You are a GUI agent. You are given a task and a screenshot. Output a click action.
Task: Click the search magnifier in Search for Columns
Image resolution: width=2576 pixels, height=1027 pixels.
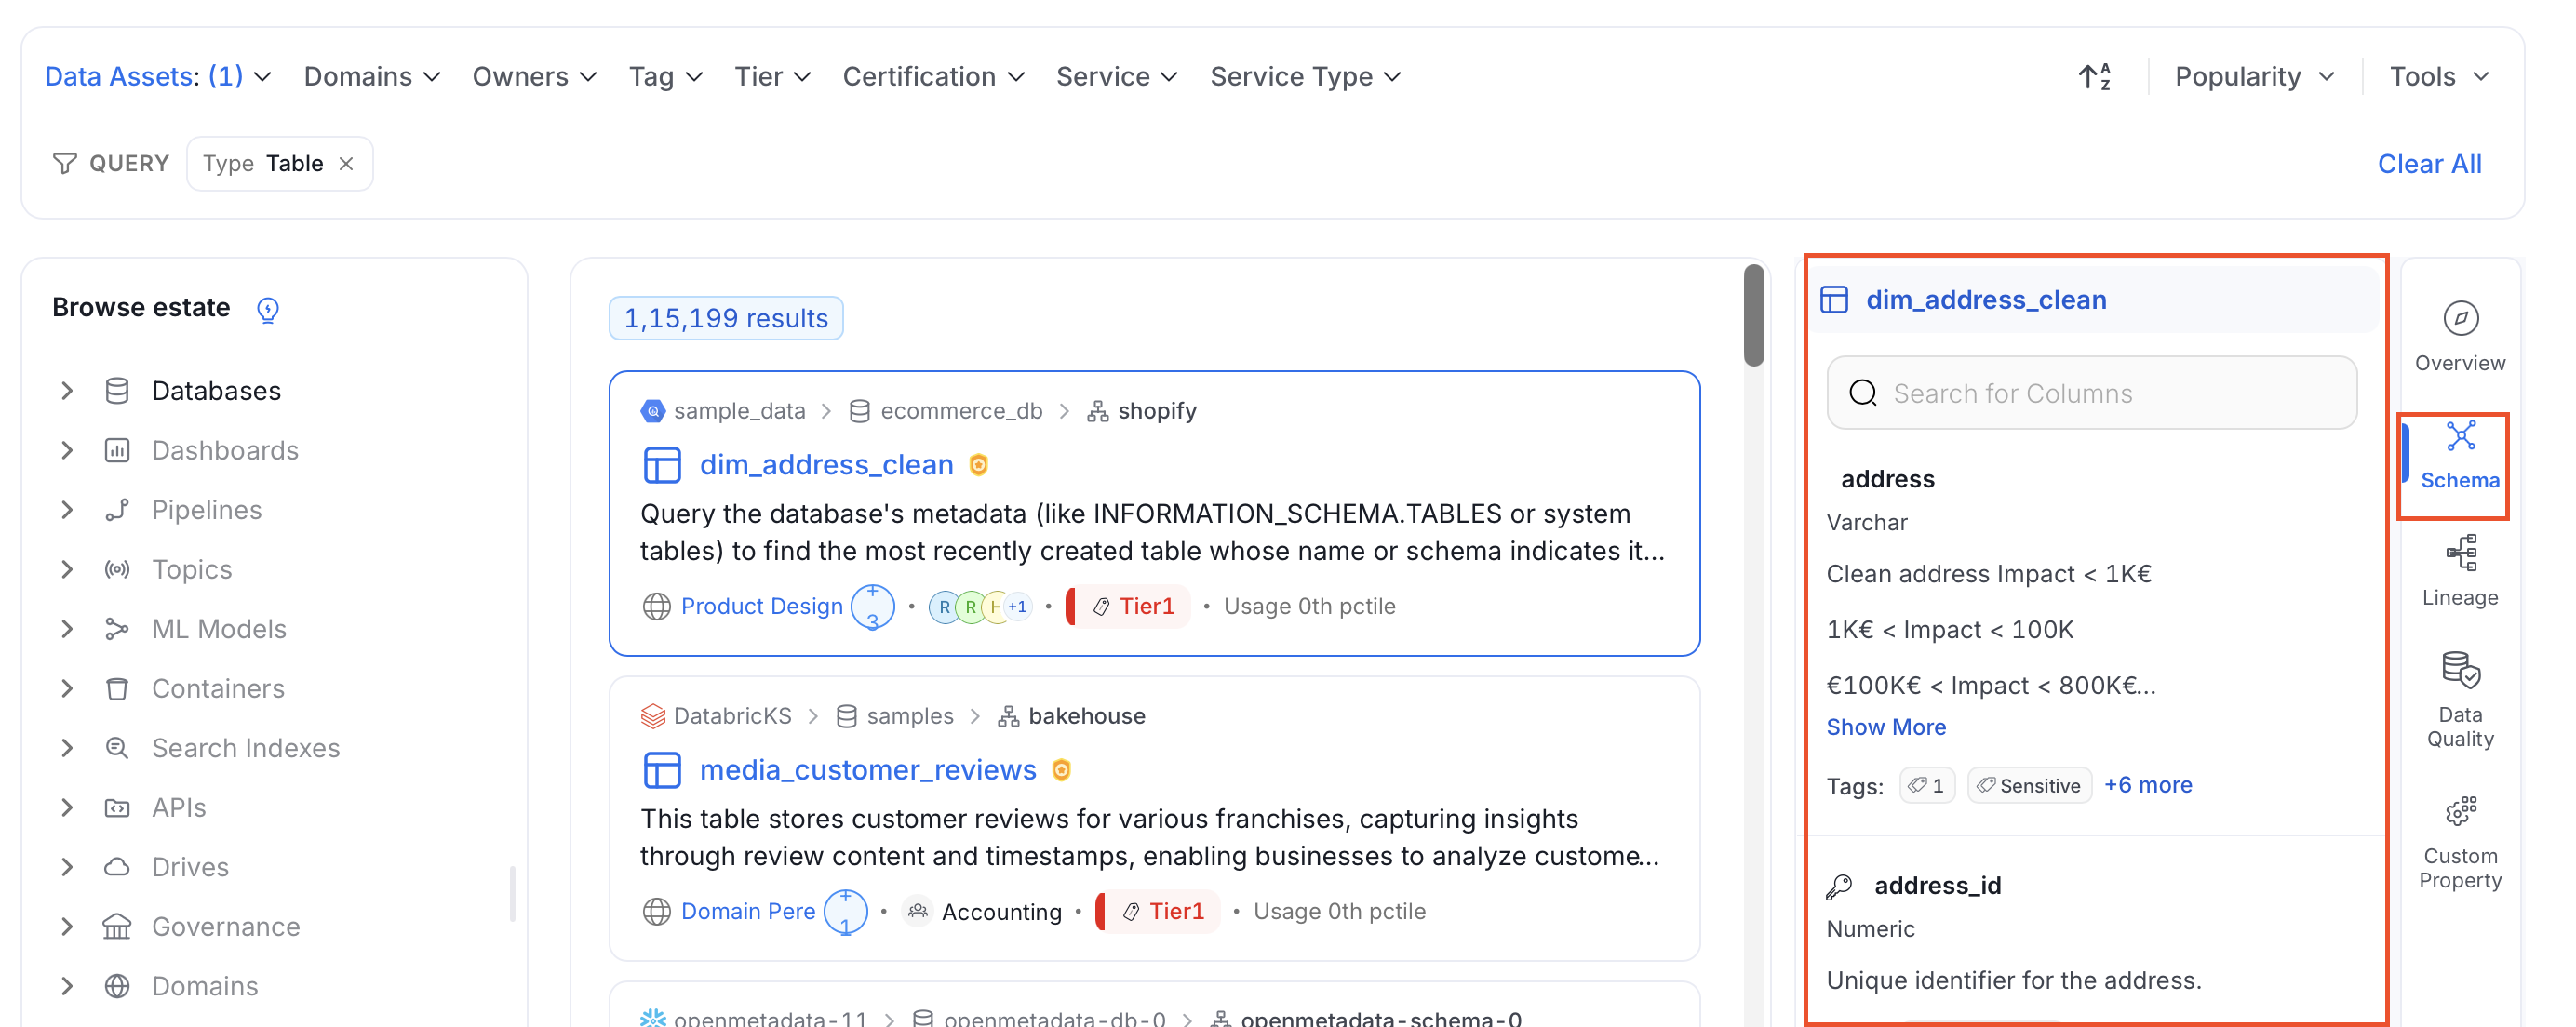pyautogui.click(x=1863, y=393)
